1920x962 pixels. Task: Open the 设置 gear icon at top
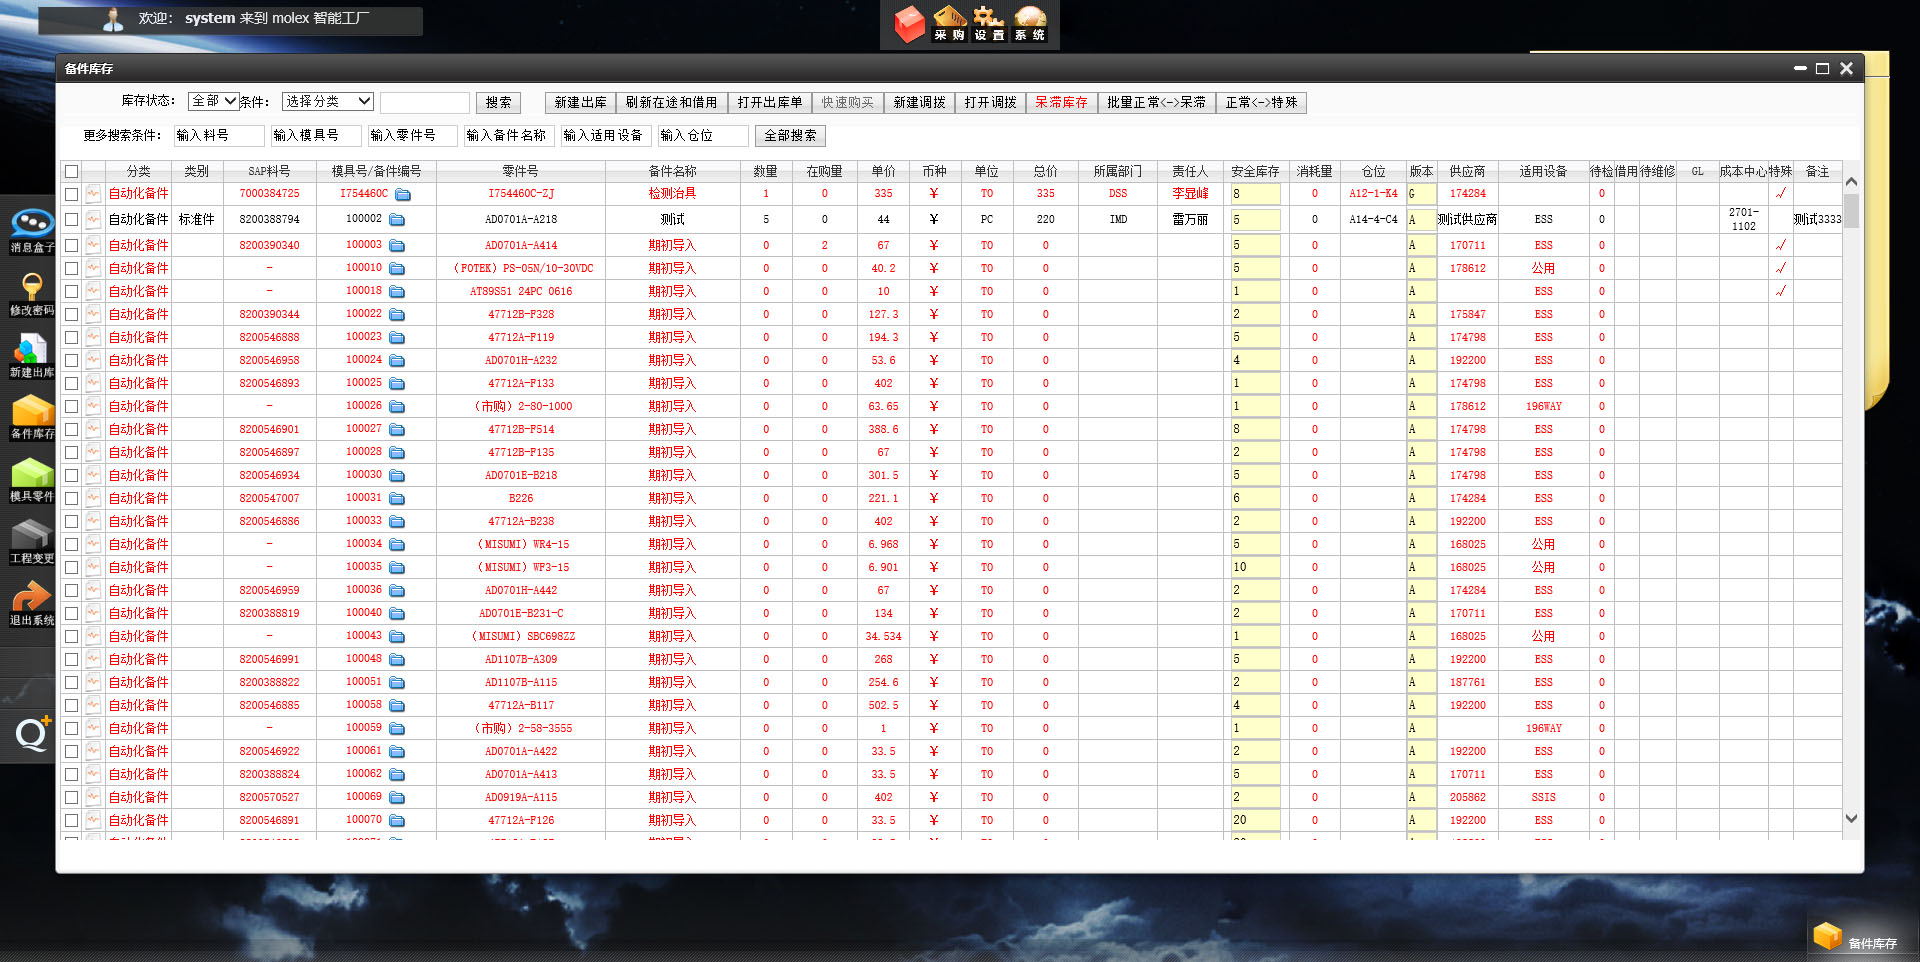[989, 23]
